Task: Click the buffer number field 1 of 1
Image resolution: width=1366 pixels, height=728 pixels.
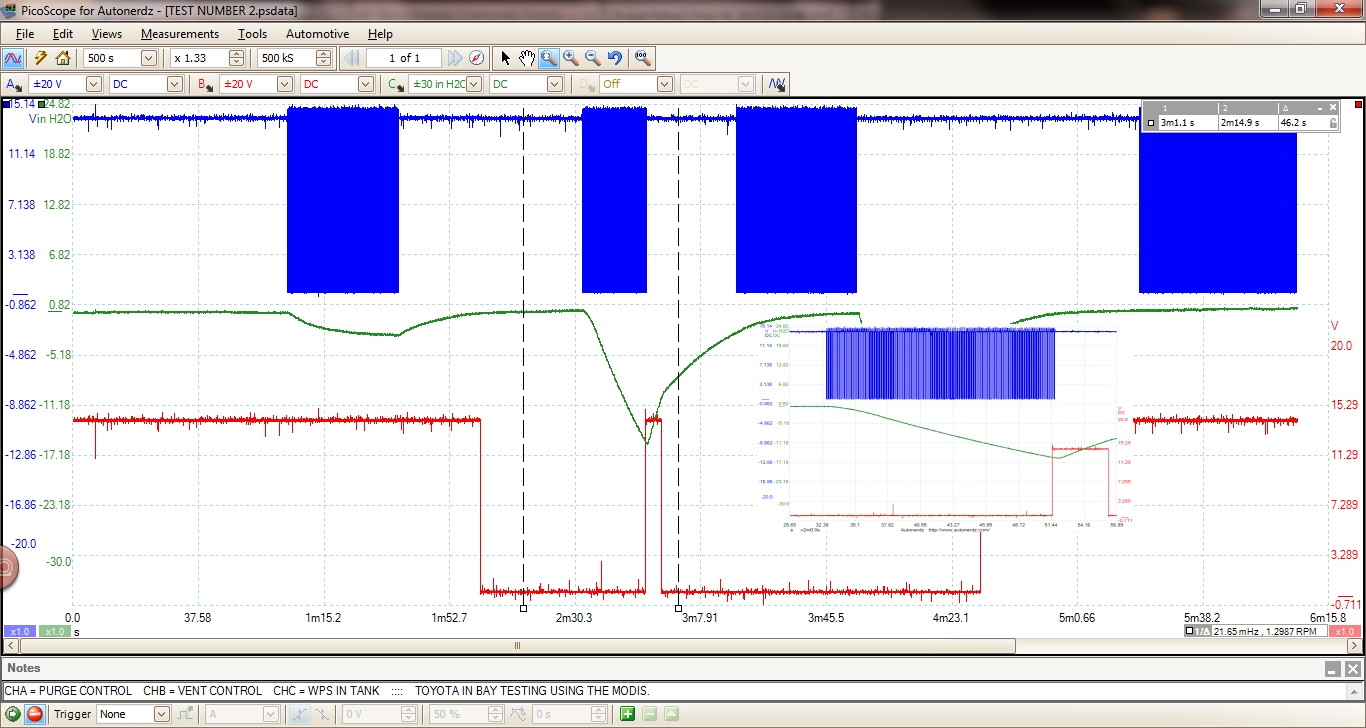Action: pos(404,58)
